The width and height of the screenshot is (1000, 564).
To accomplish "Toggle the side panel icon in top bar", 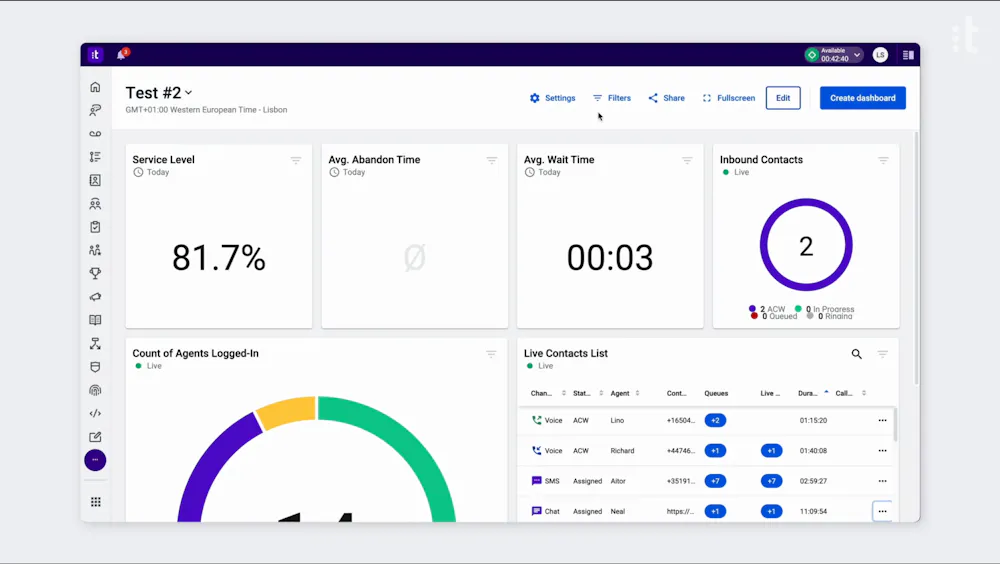I will point(908,55).
